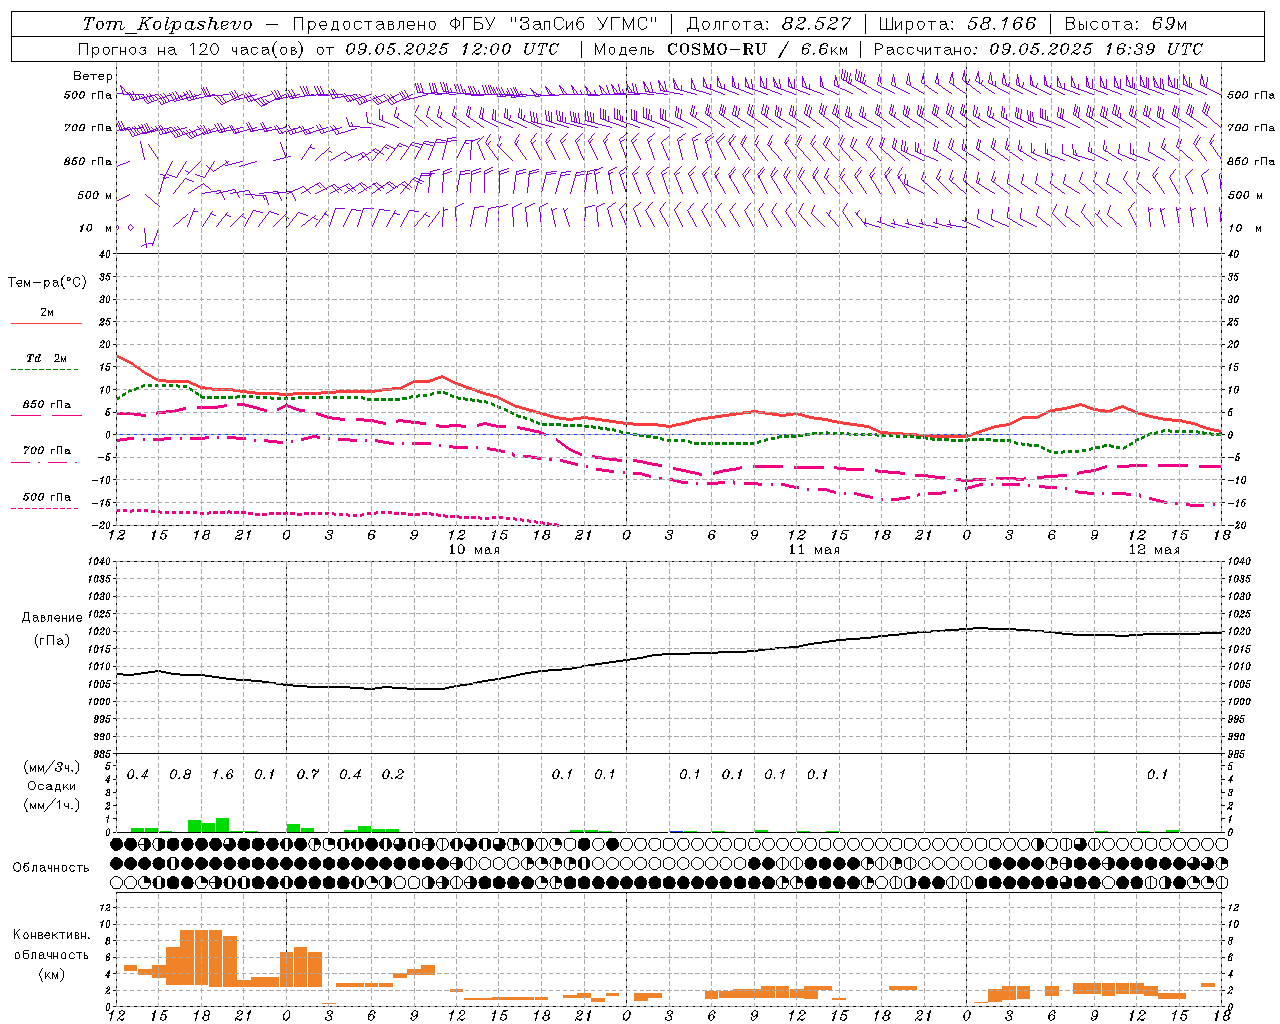Click the 1.6 precipitation value
Screen dimensions: 1280x1024
(x=223, y=775)
